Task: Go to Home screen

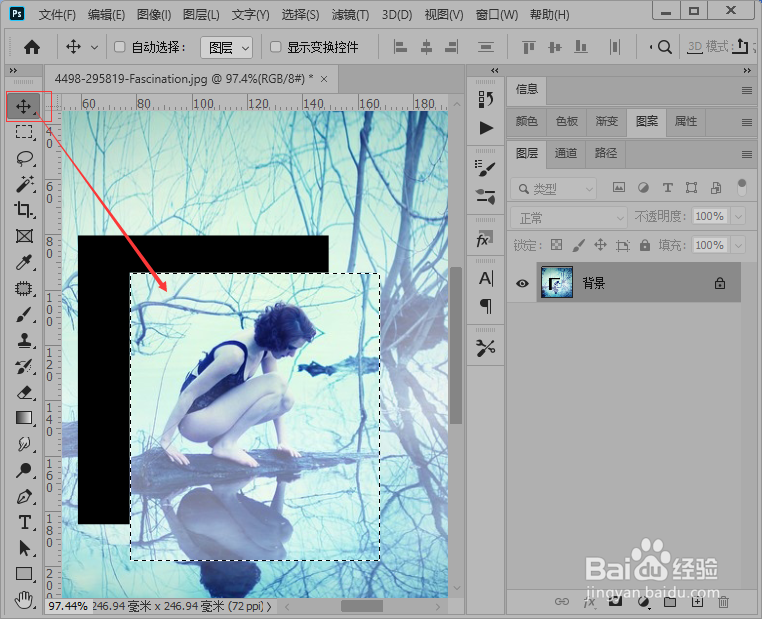Action: pos(32,47)
